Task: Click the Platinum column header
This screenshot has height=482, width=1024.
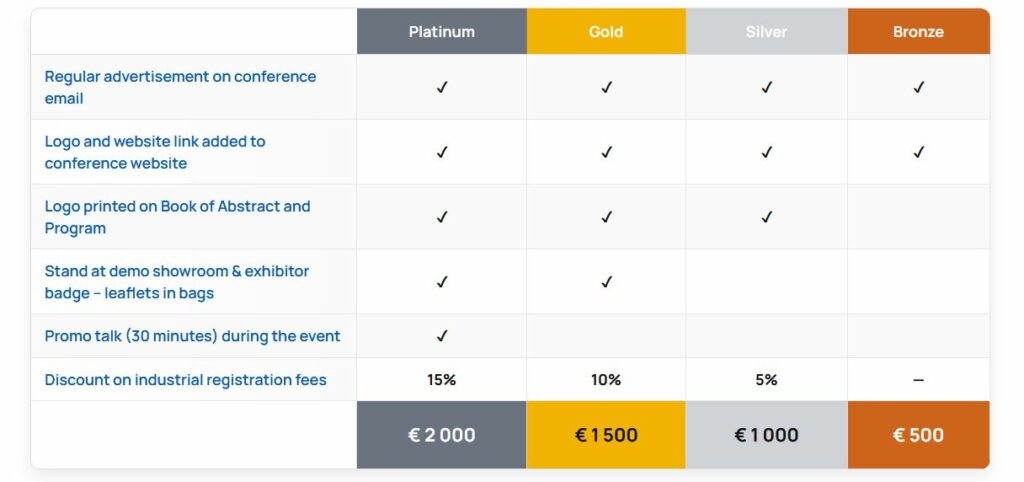Action: (x=441, y=32)
